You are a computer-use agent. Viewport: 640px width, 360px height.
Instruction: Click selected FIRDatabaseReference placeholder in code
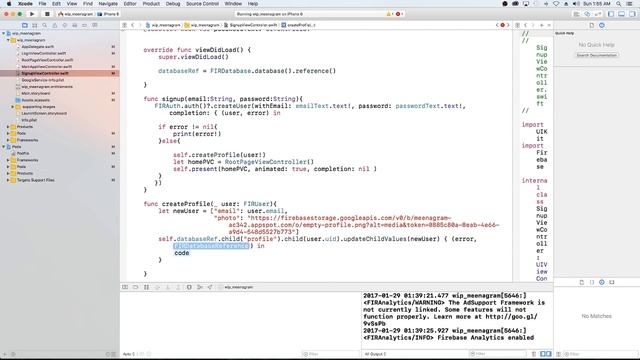(x=211, y=246)
